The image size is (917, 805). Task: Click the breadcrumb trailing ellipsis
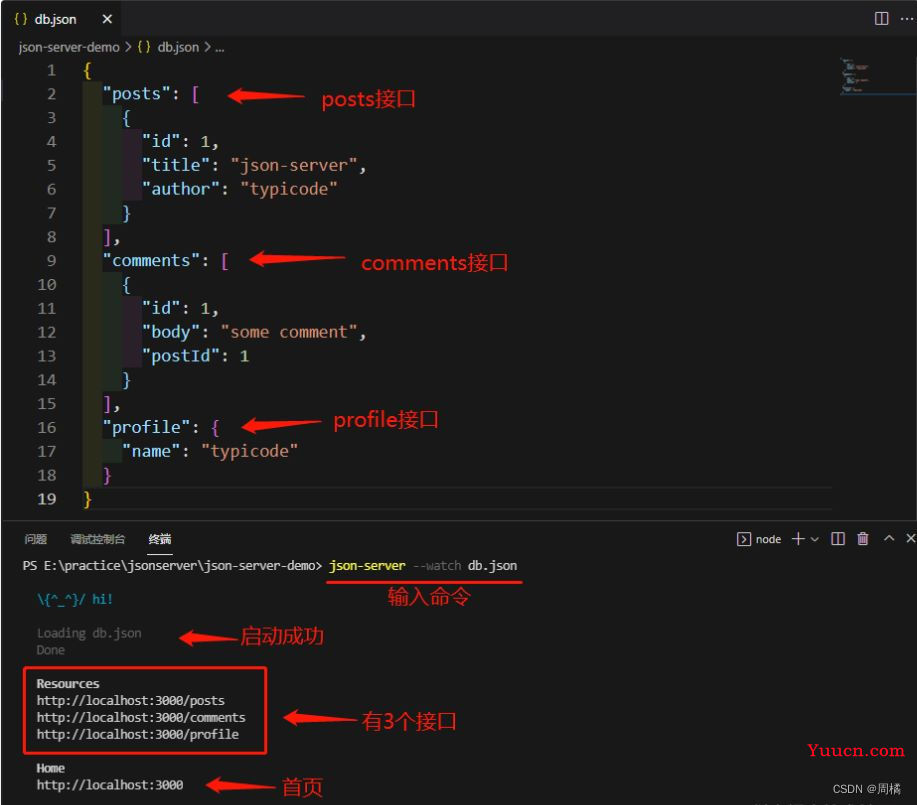[219, 48]
